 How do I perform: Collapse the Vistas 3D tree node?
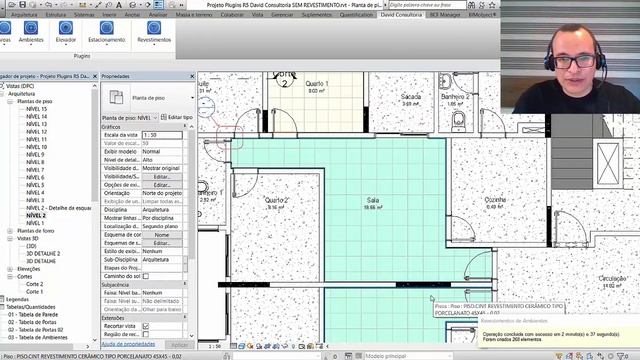coord(10,238)
